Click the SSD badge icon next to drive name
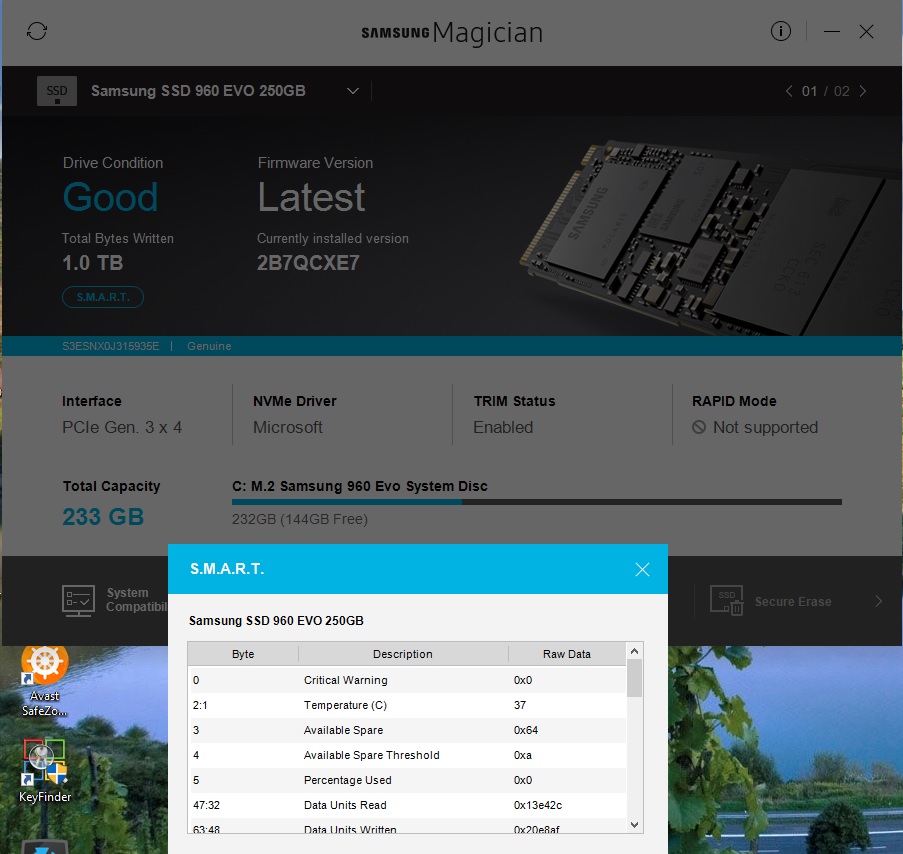Image resolution: width=903 pixels, height=854 pixels. (56, 90)
